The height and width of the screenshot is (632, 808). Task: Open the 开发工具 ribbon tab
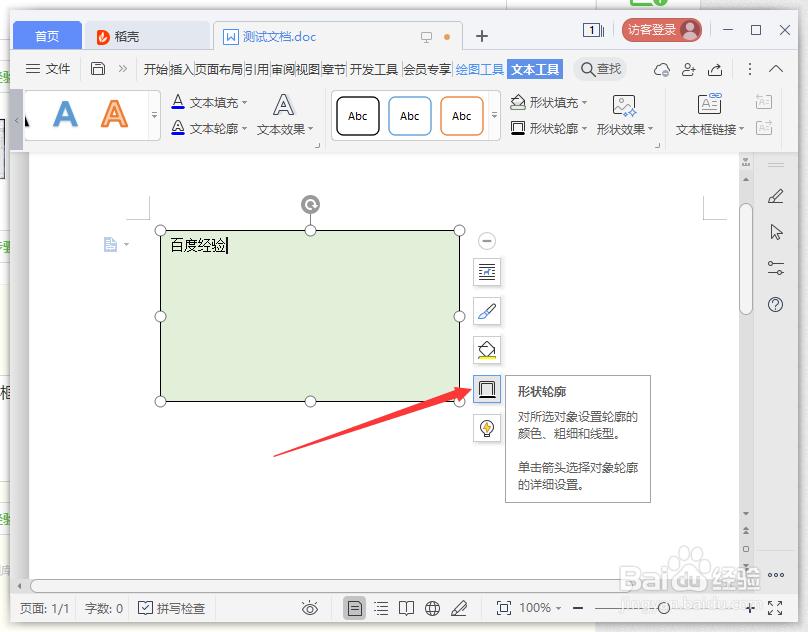click(374, 69)
